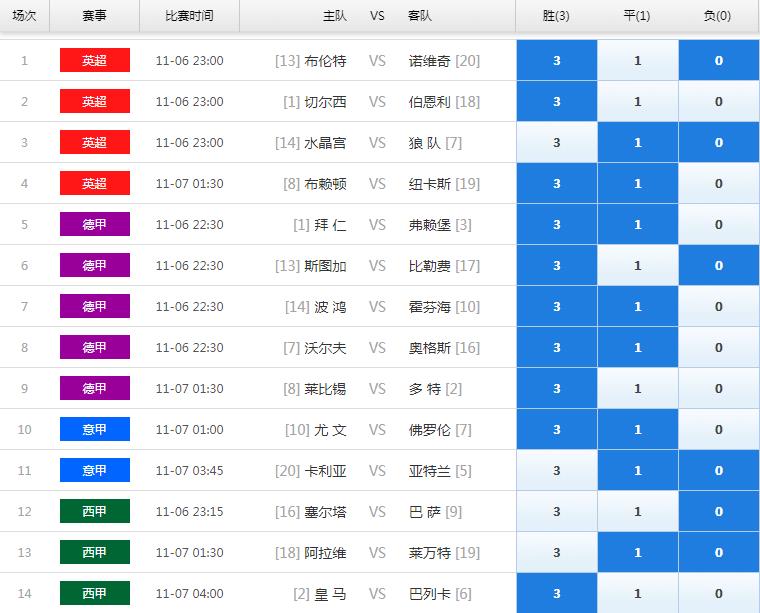The image size is (760, 613).
Task: Toggle win (3) for 阿拉维 vs 莱万特
Action: pos(557,552)
